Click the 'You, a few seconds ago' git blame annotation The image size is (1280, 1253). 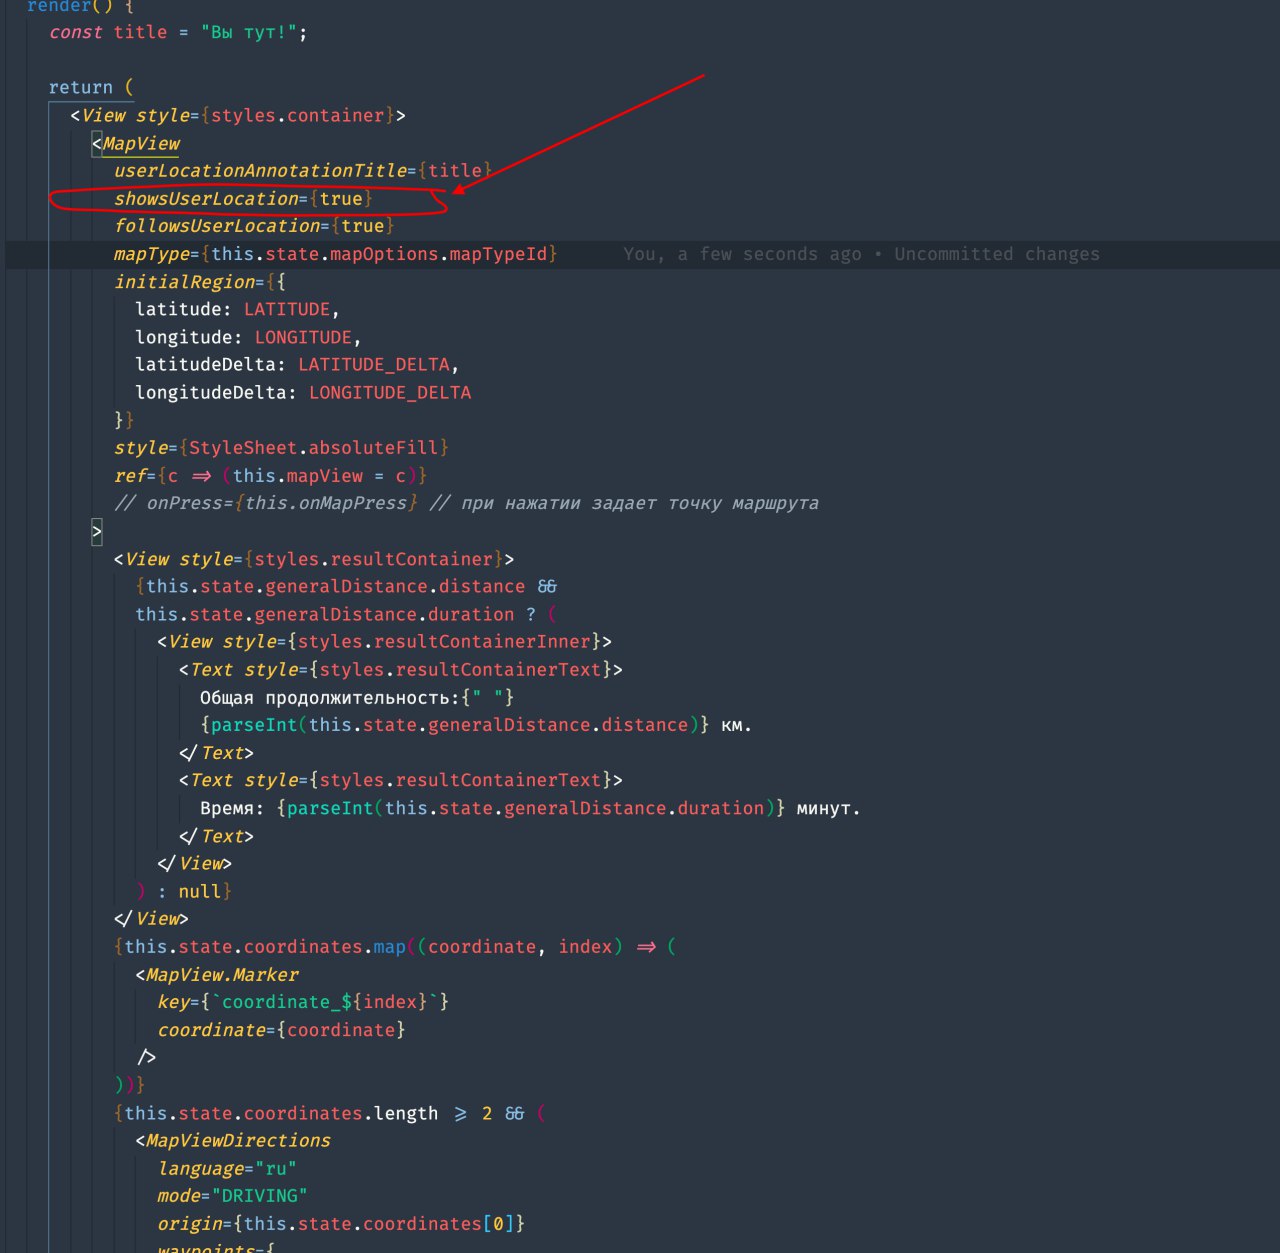click(861, 254)
